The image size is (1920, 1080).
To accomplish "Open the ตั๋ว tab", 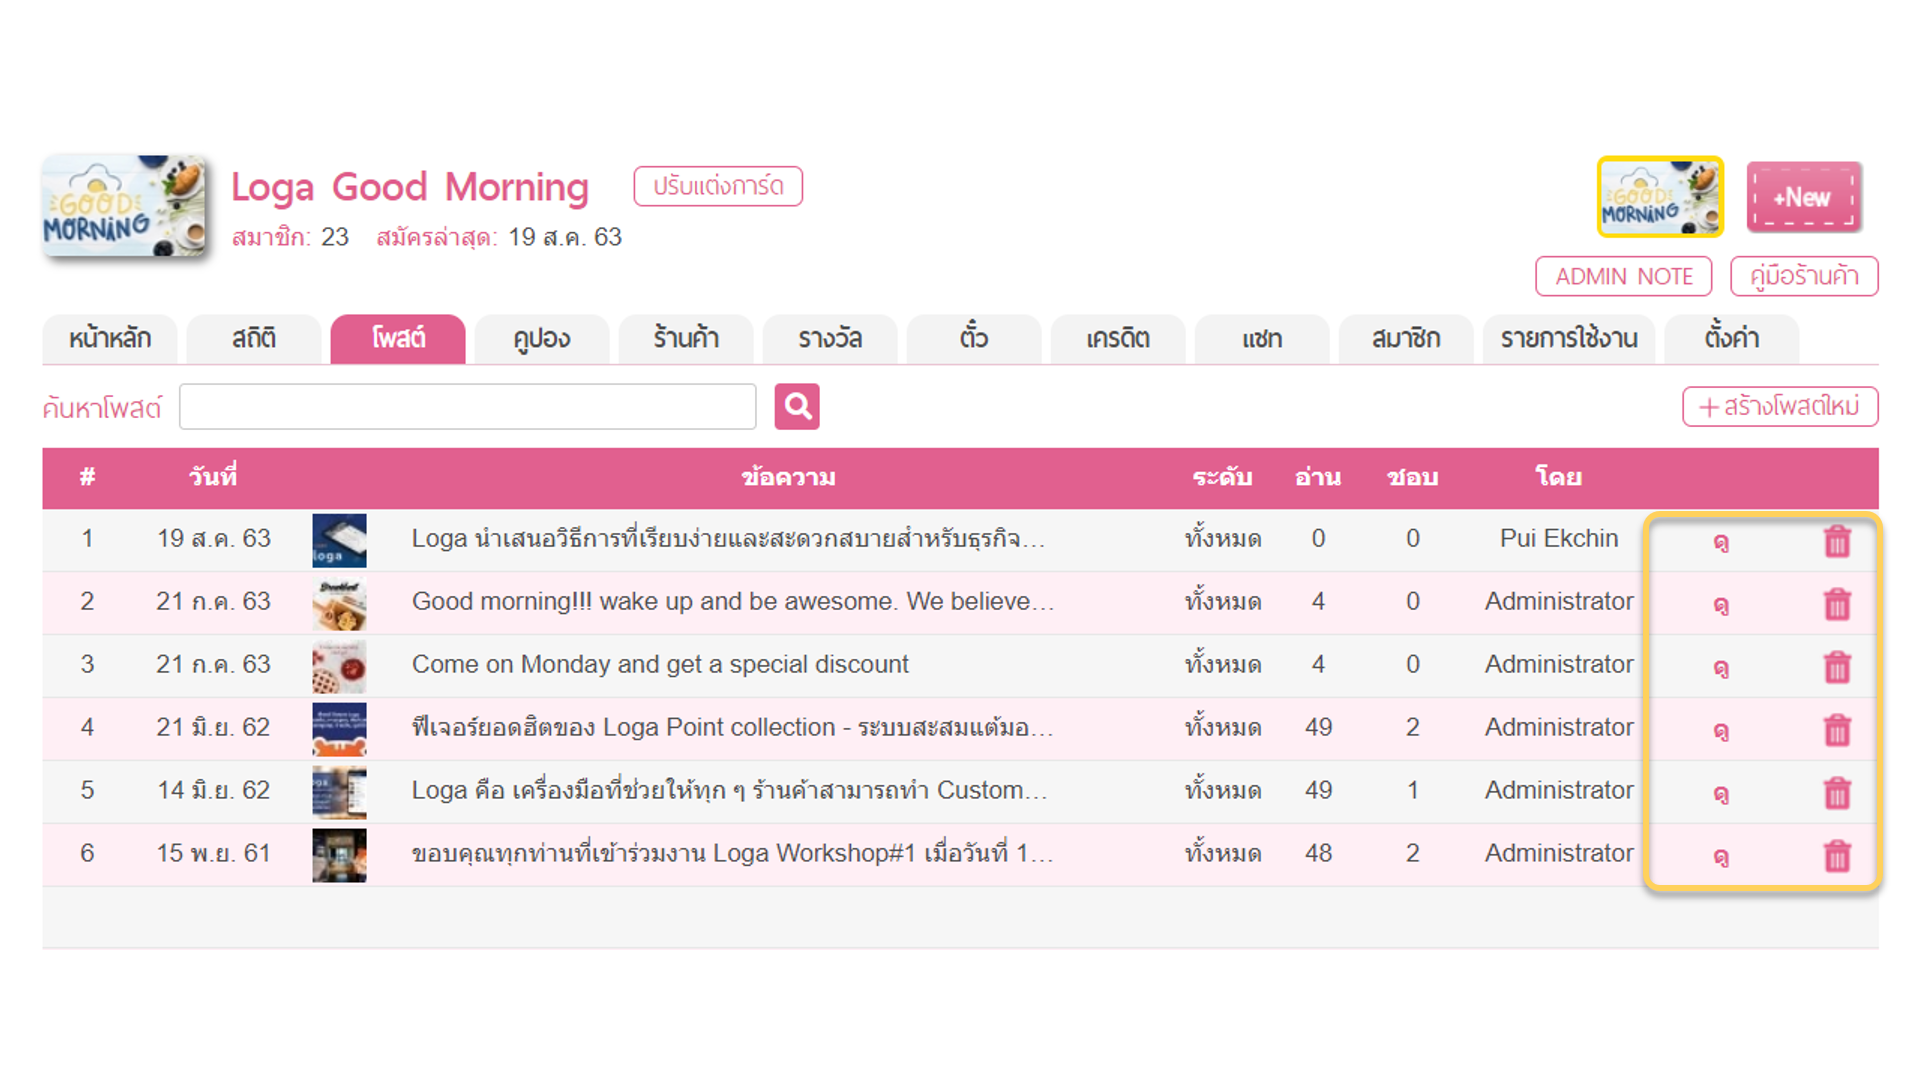I will click(x=974, y=339).
